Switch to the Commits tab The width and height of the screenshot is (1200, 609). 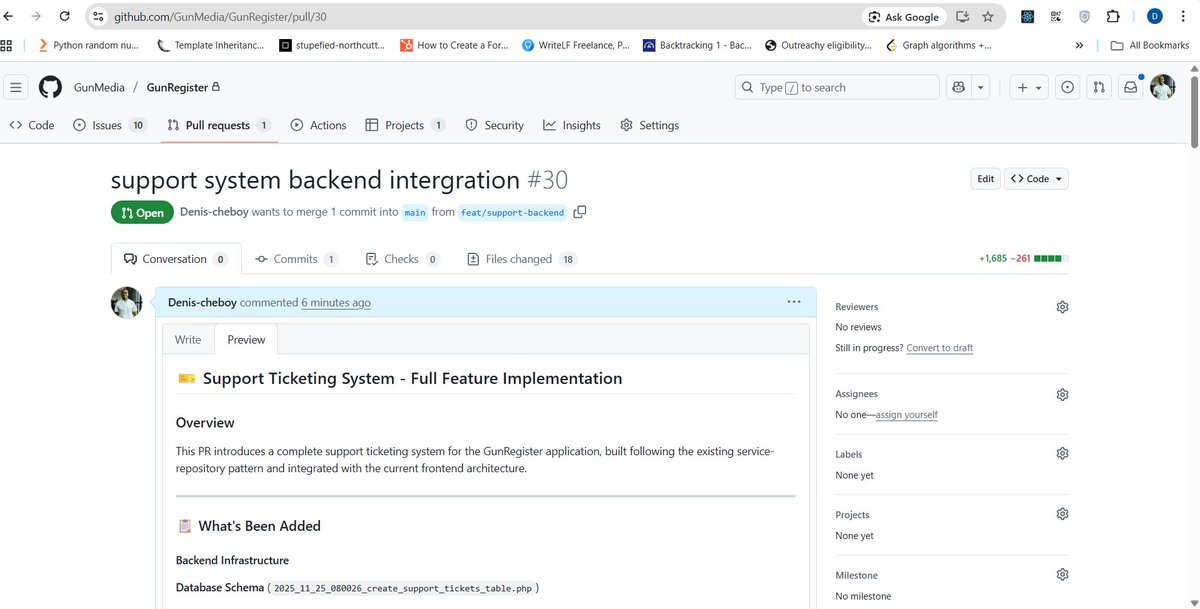coord(297,259)
